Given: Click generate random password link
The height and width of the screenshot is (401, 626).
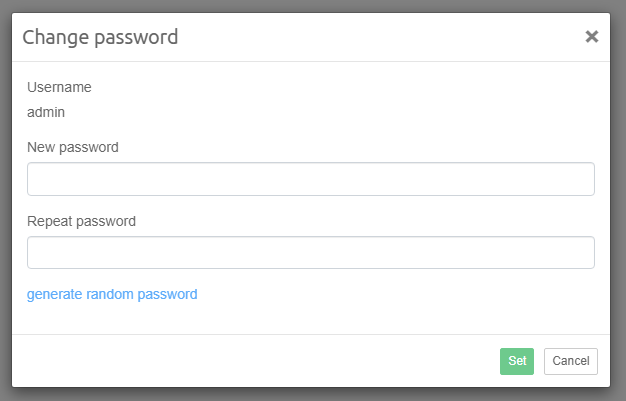Looking at the screenshot, I should coord(112,294).
